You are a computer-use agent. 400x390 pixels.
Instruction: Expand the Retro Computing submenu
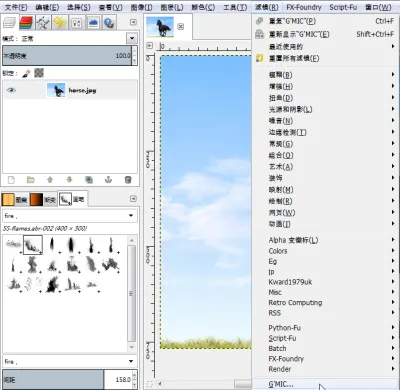(325, 303)
